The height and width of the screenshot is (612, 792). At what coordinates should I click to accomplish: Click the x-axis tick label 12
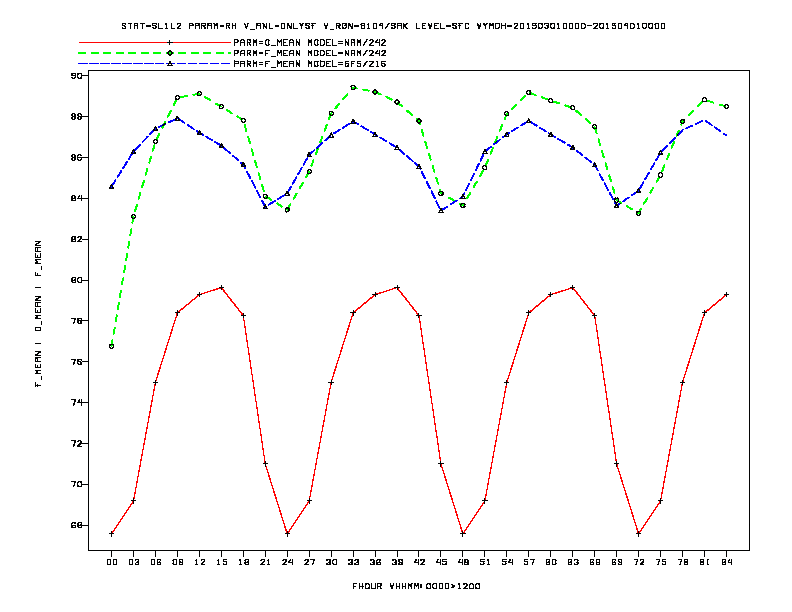tap(200, 562)
